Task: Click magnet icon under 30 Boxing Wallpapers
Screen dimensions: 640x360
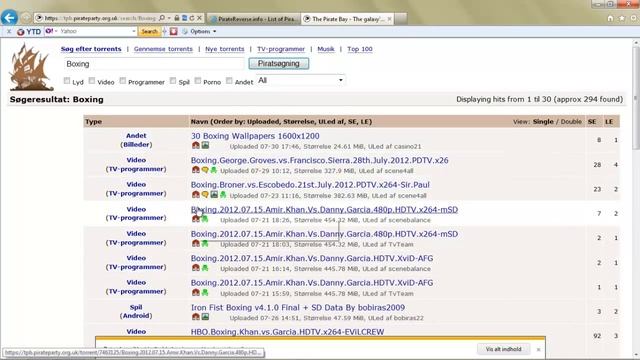Action: pyautogui.click(x=196, y=145)
